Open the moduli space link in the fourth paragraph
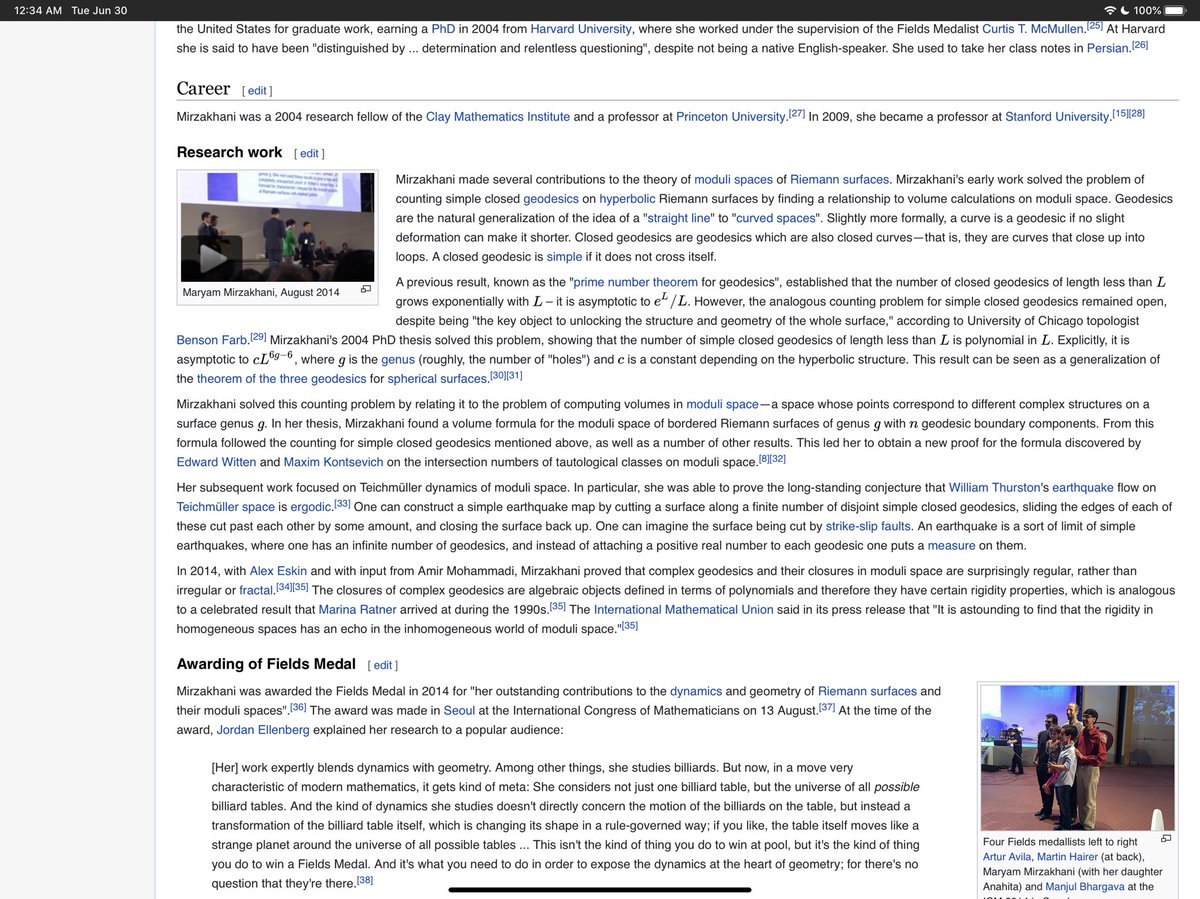This screenshot has height=899, width=1200. click(x=722, y=404)
